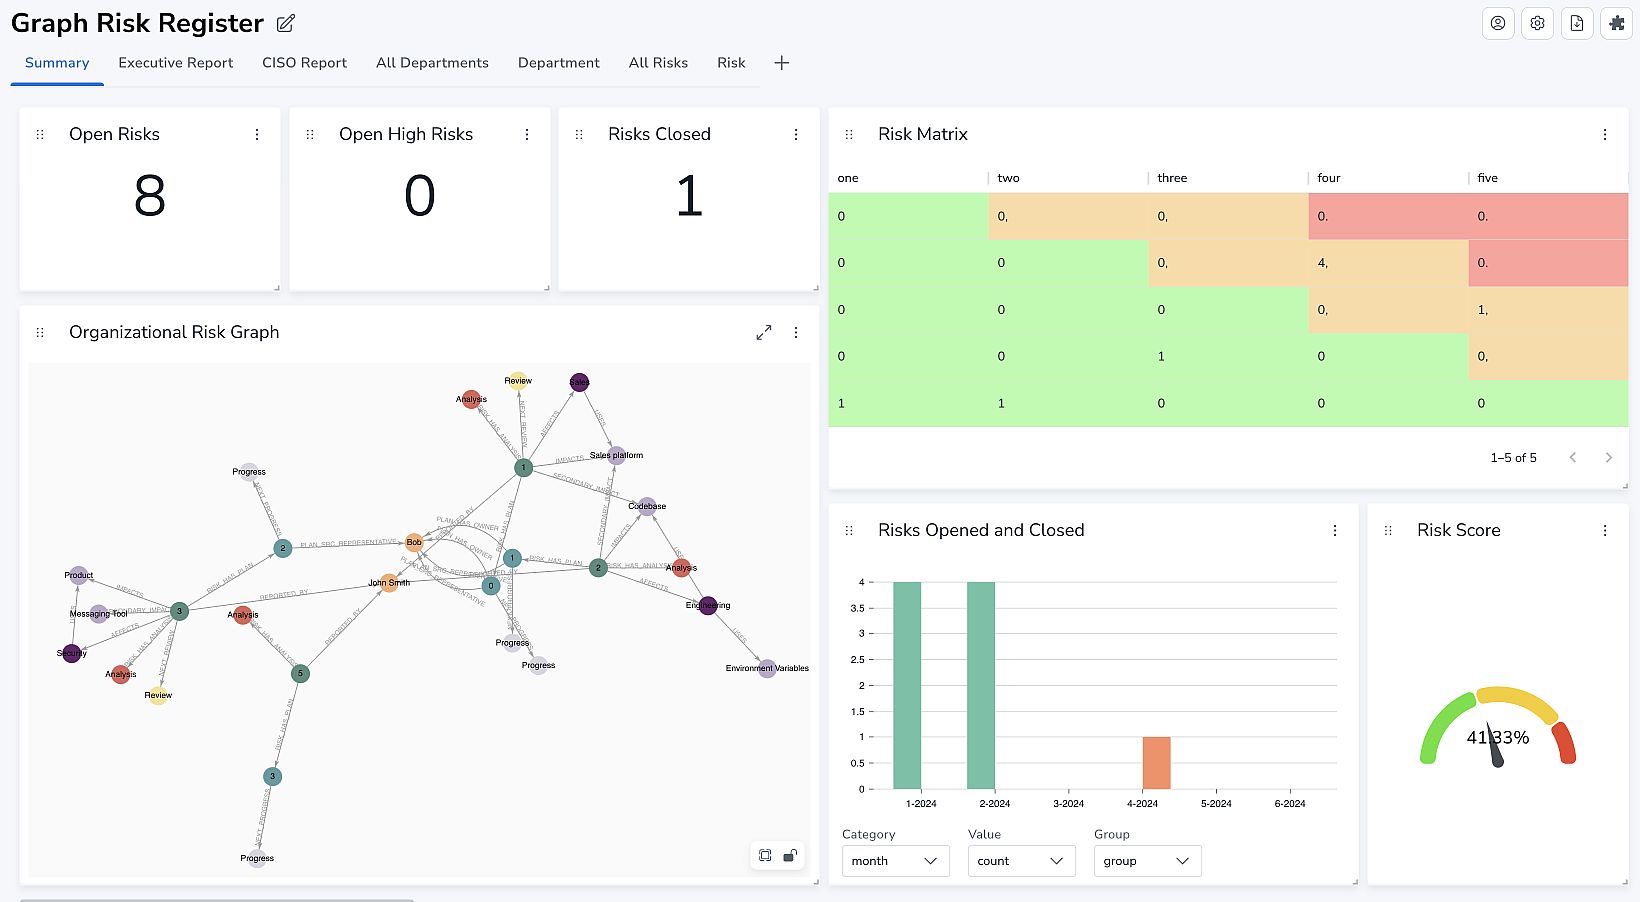Click the horizontal scrollbar at page bottom
The width and height of the screenshot is (1640, 902).
click(217, 900)
